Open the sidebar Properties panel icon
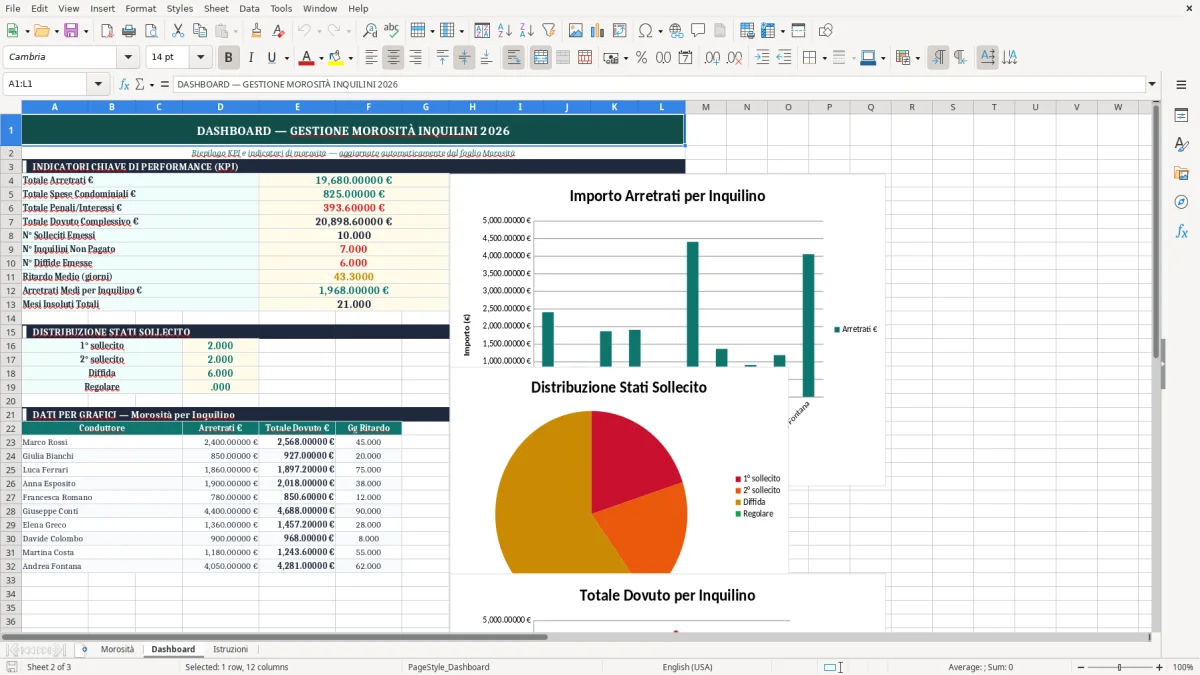This screenshot has width=1200, height=675. 1181,116
